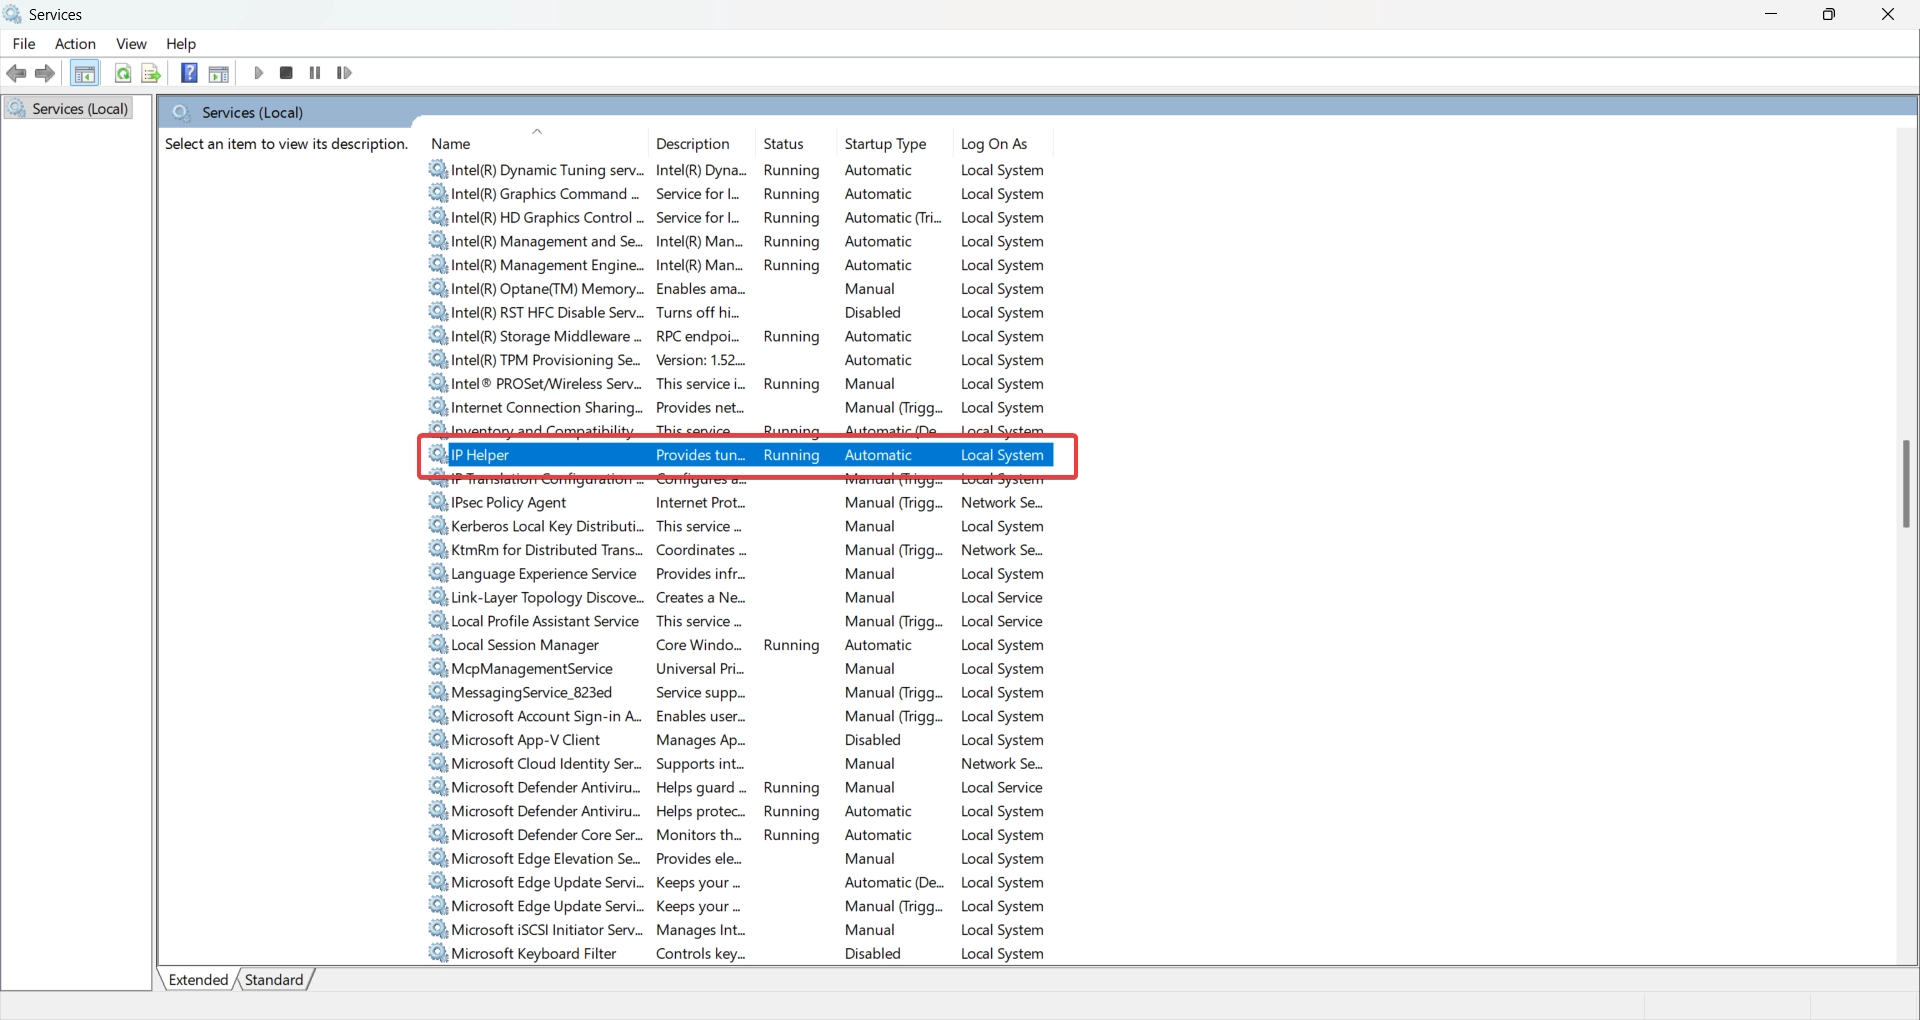This screenshot has height=1020, width=1920.
Task: Click gear icon of McpManagementService
Action: click(x=438, y=668)
